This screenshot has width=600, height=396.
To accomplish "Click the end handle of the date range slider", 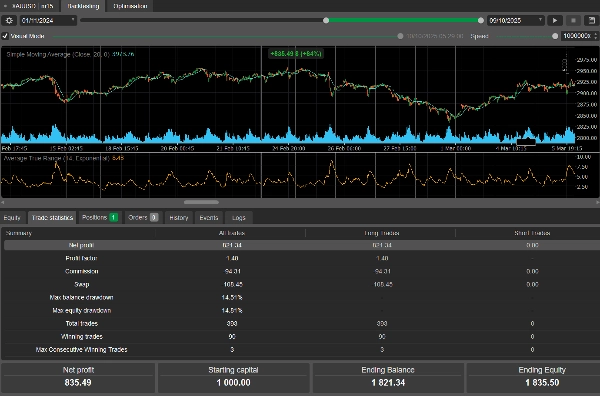I will pyautogui.click(x=481, y=20).
